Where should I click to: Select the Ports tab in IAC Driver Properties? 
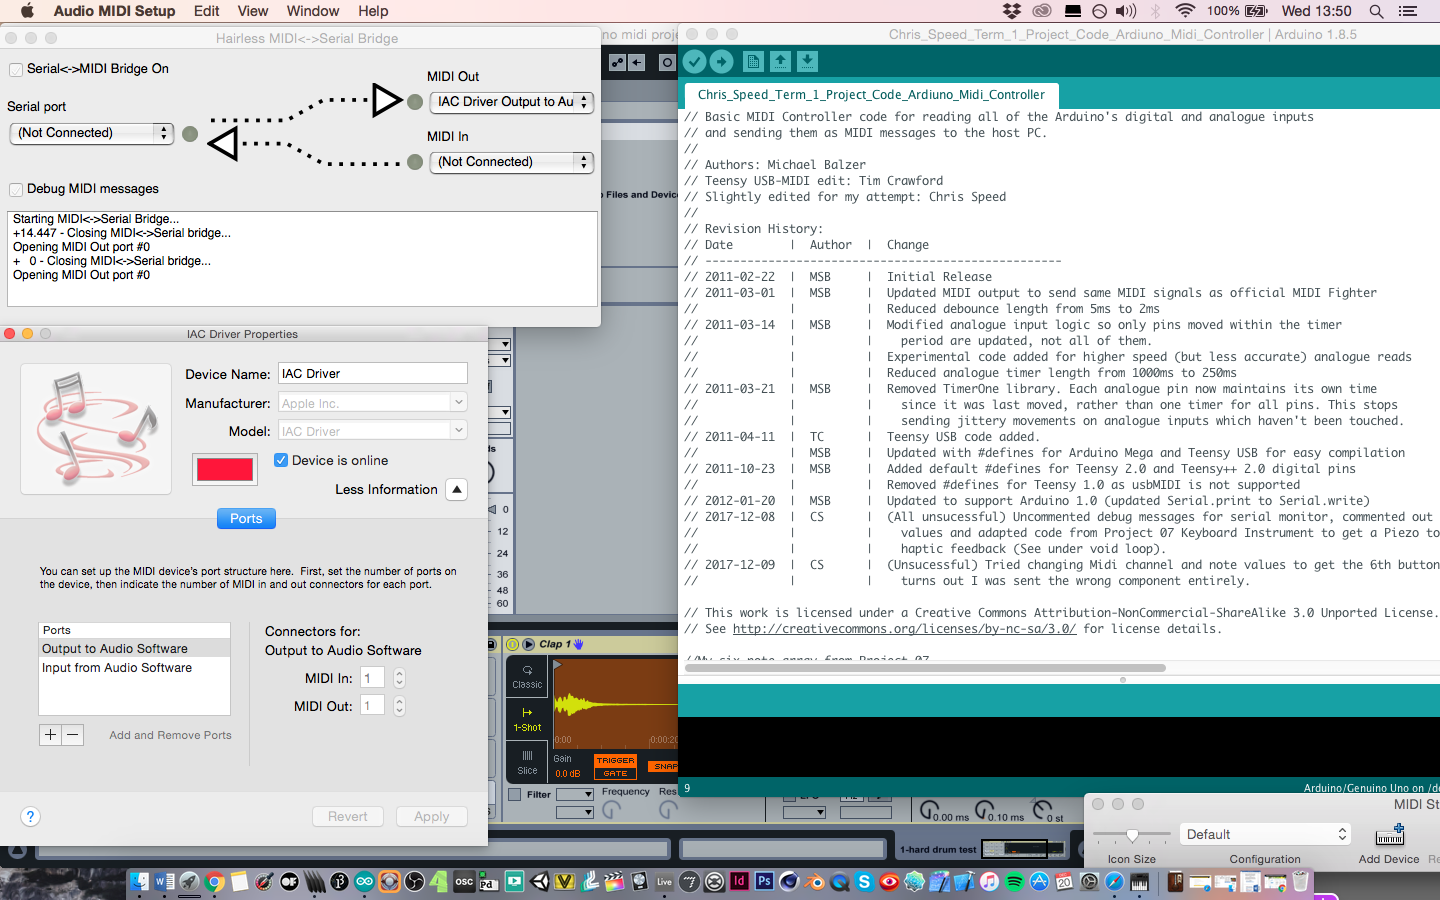(x=246, y=518)
